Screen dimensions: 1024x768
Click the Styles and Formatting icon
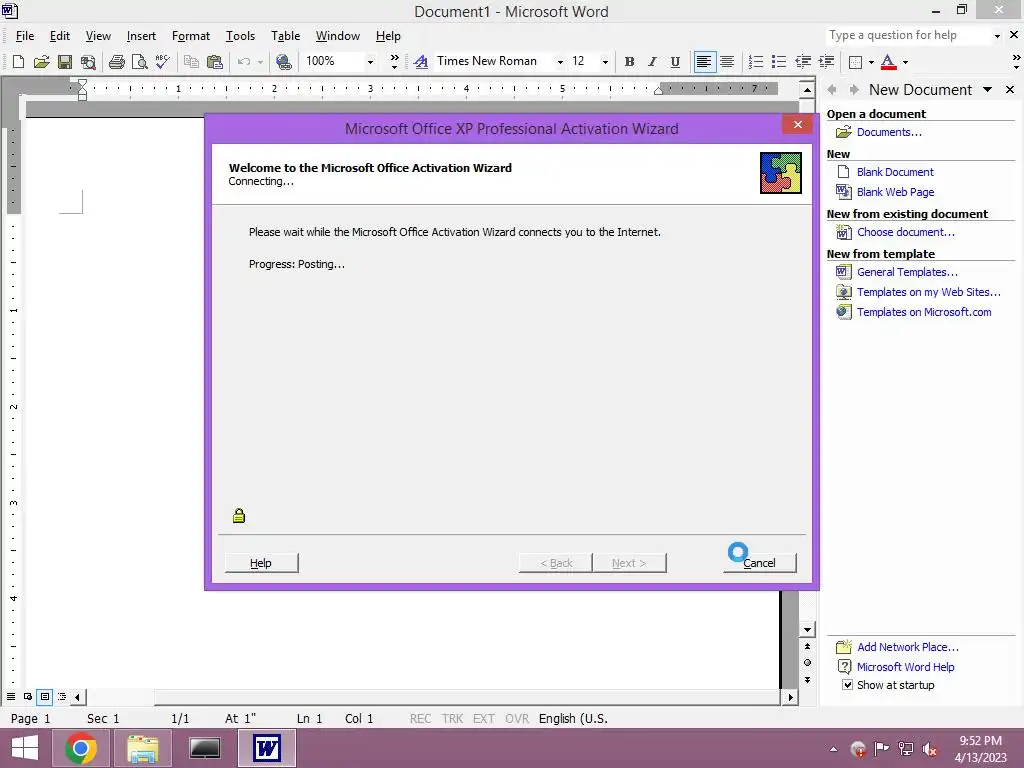pyautogui.click(x=421, y=62)
